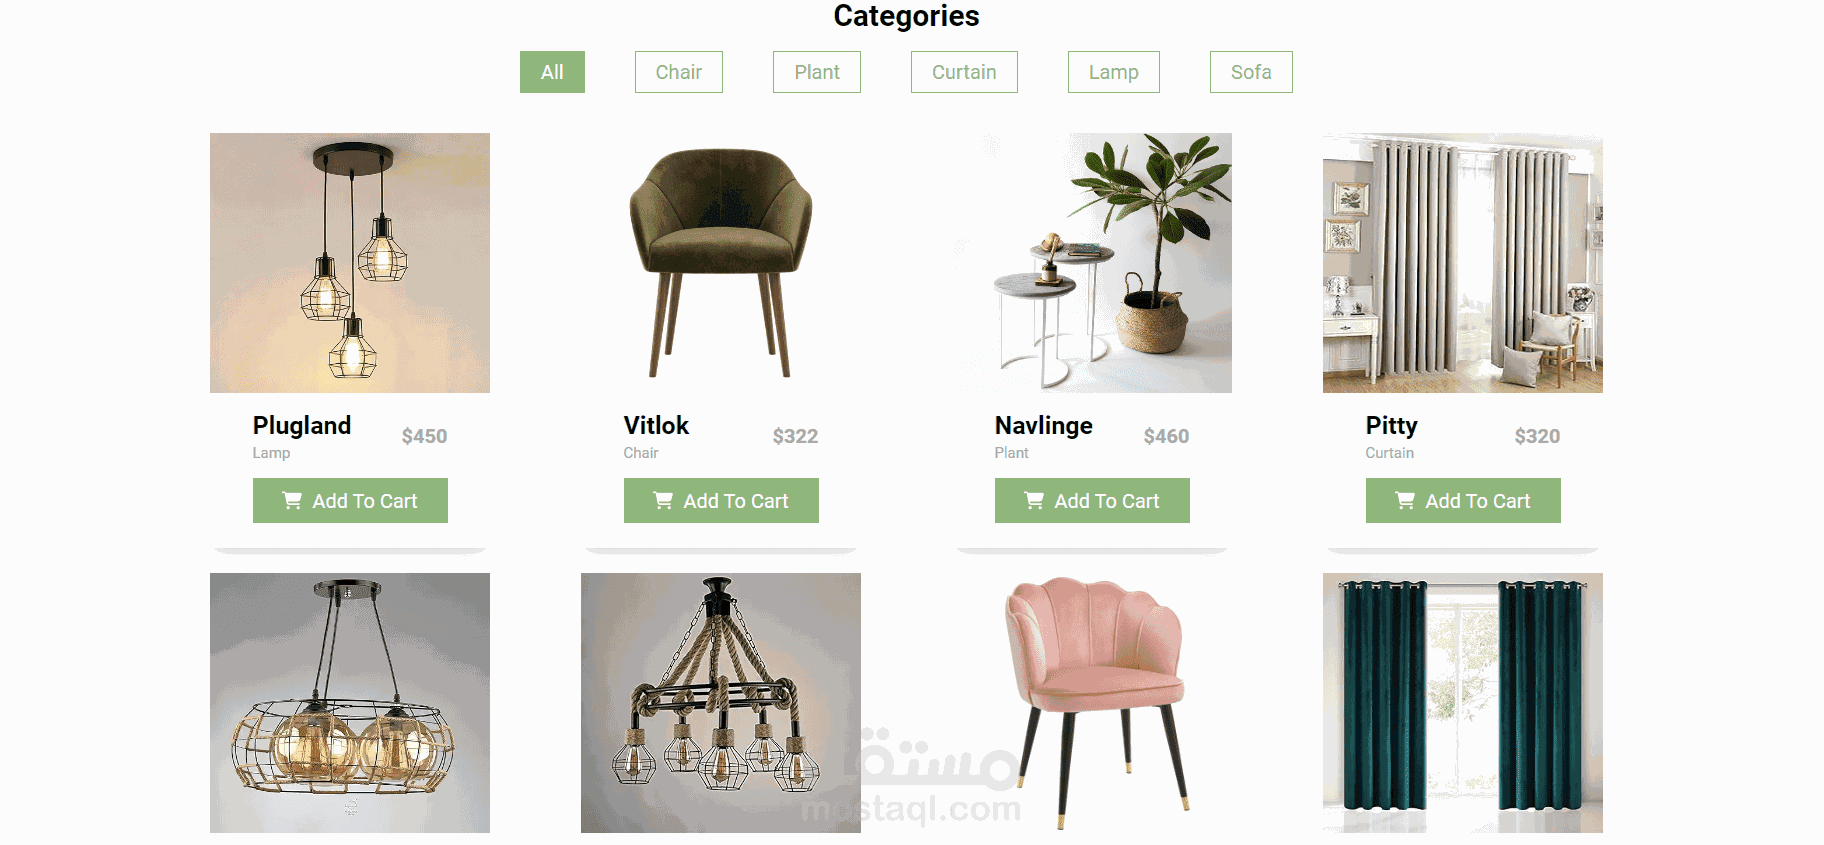Show only Curtain products
The height and width of the screenshot is (845, 1824).
point(964,72)
